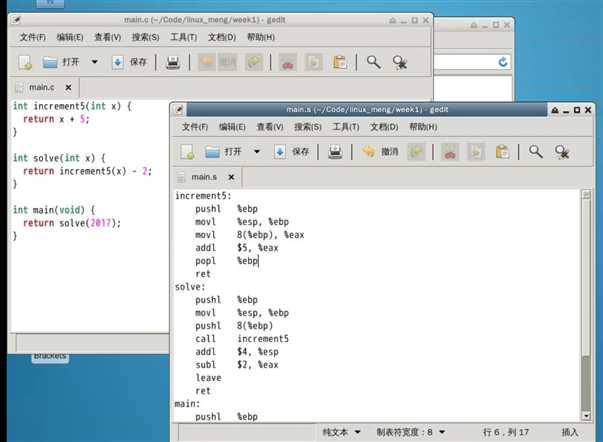Undo in the main.c window toolbar

[x=207, y=62]
